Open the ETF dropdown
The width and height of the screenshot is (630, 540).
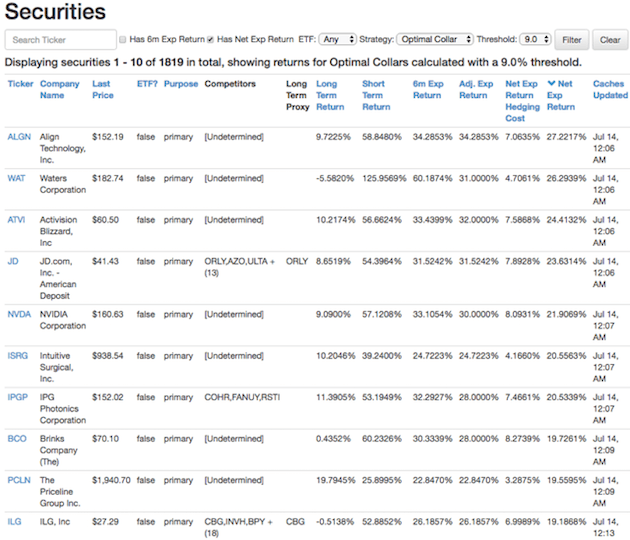point(337,40)
